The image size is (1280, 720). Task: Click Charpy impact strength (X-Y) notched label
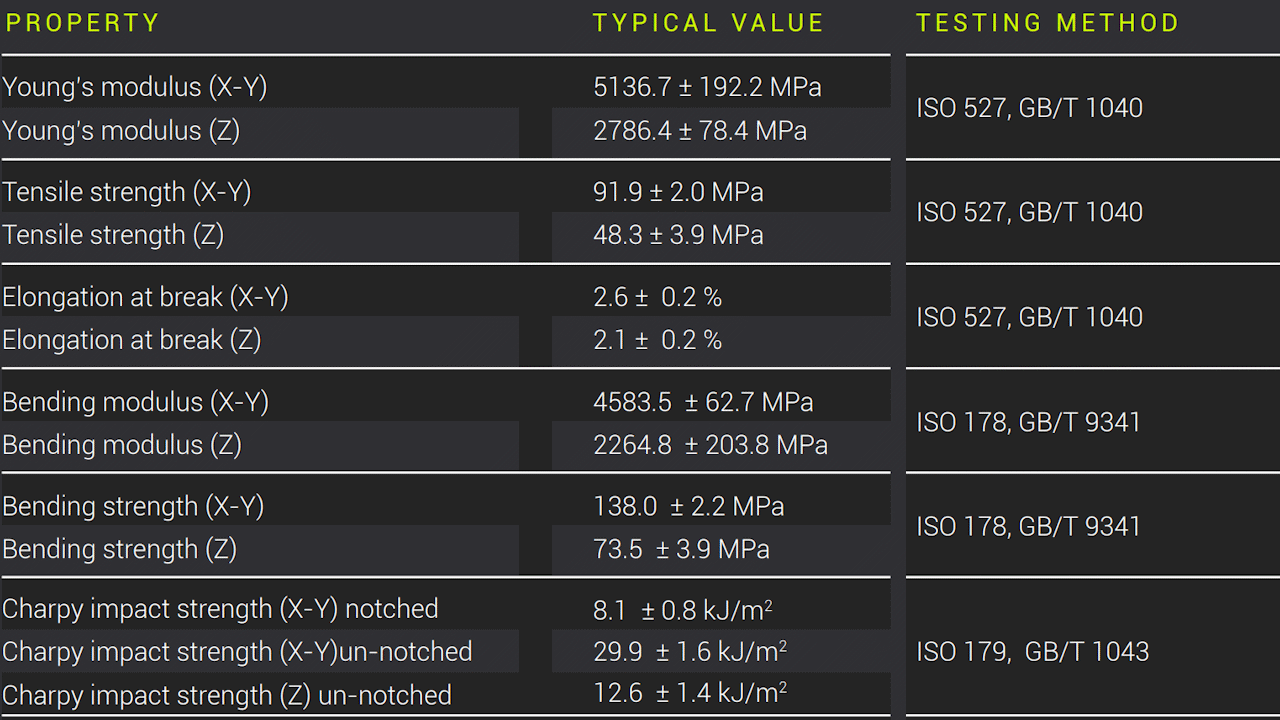point(220,609)
